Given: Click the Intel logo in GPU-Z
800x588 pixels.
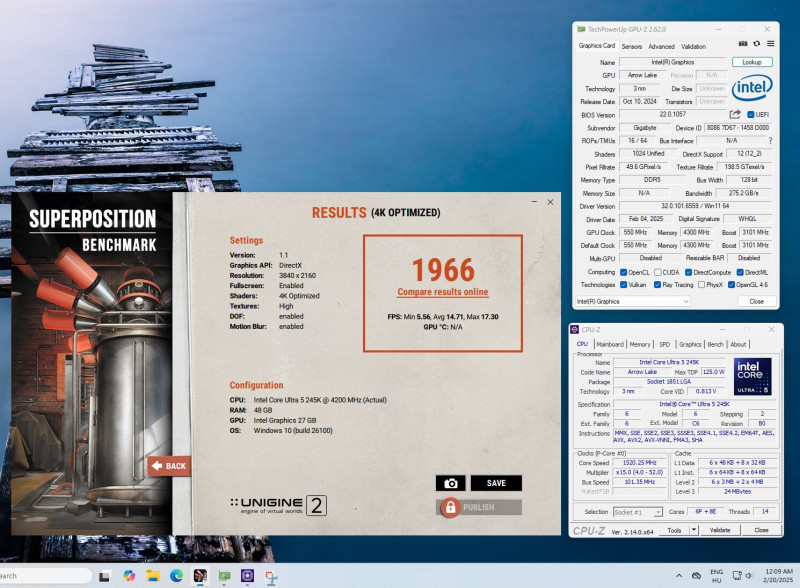Looking at the screenshot, I should [x=752, y=87].
